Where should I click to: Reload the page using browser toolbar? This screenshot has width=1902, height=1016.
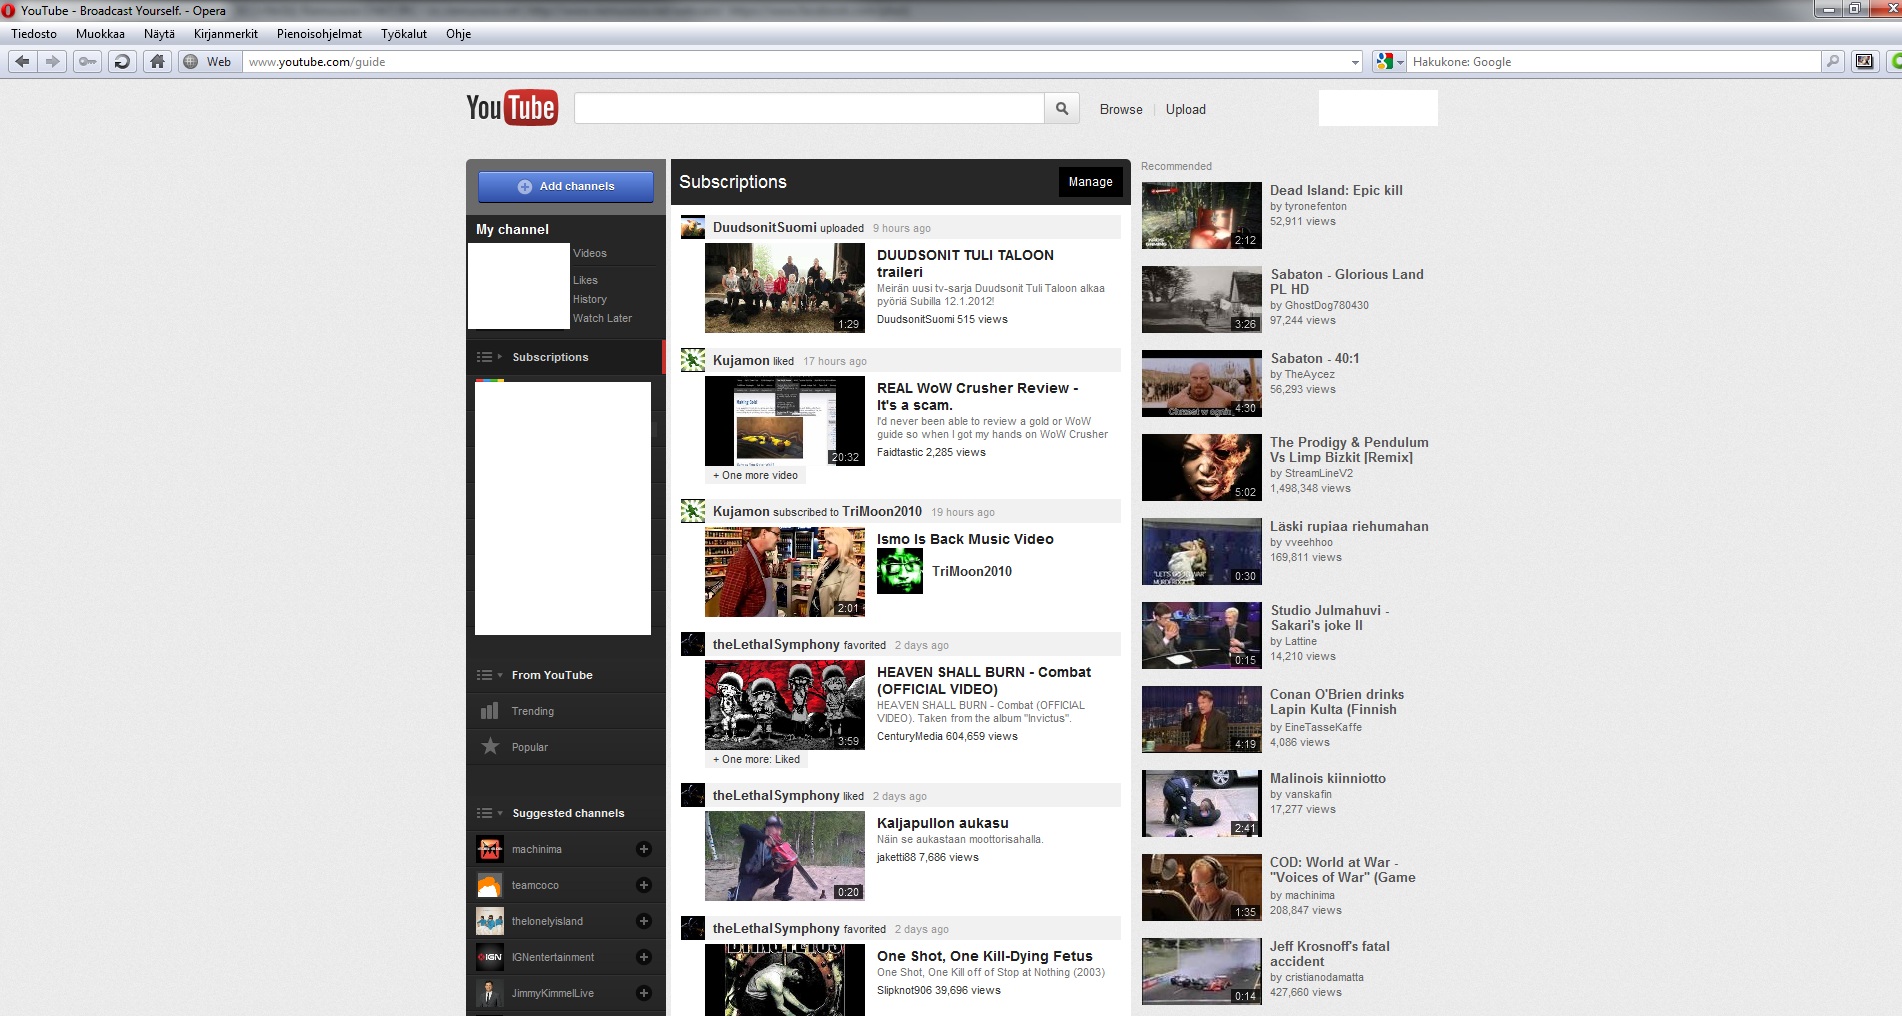point(122,62)
